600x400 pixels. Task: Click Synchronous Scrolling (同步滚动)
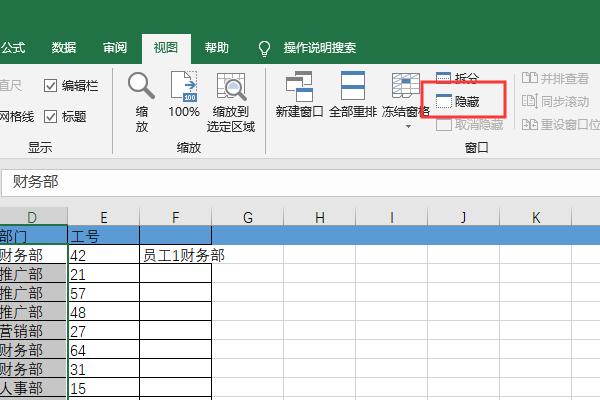555,101
